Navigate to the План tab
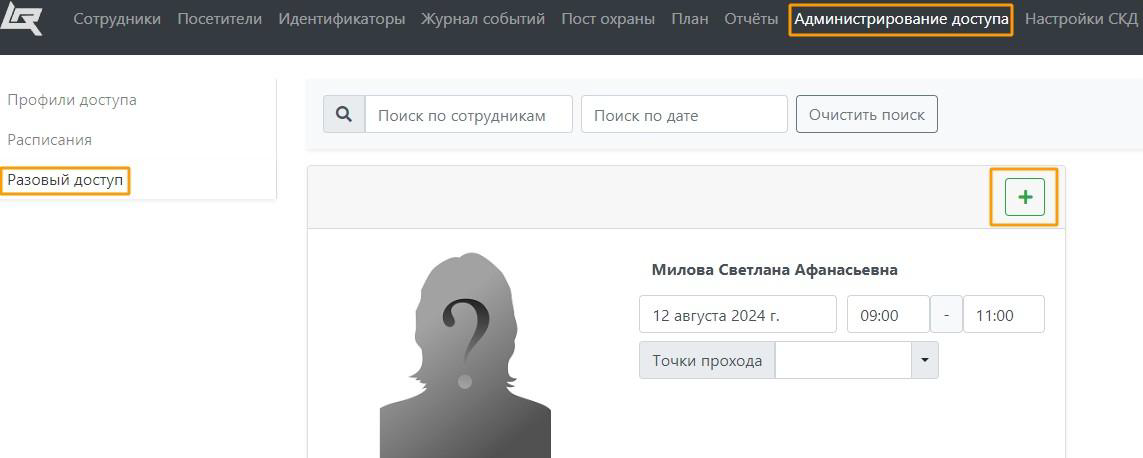 pyautogui.click(x=689, y=19)
